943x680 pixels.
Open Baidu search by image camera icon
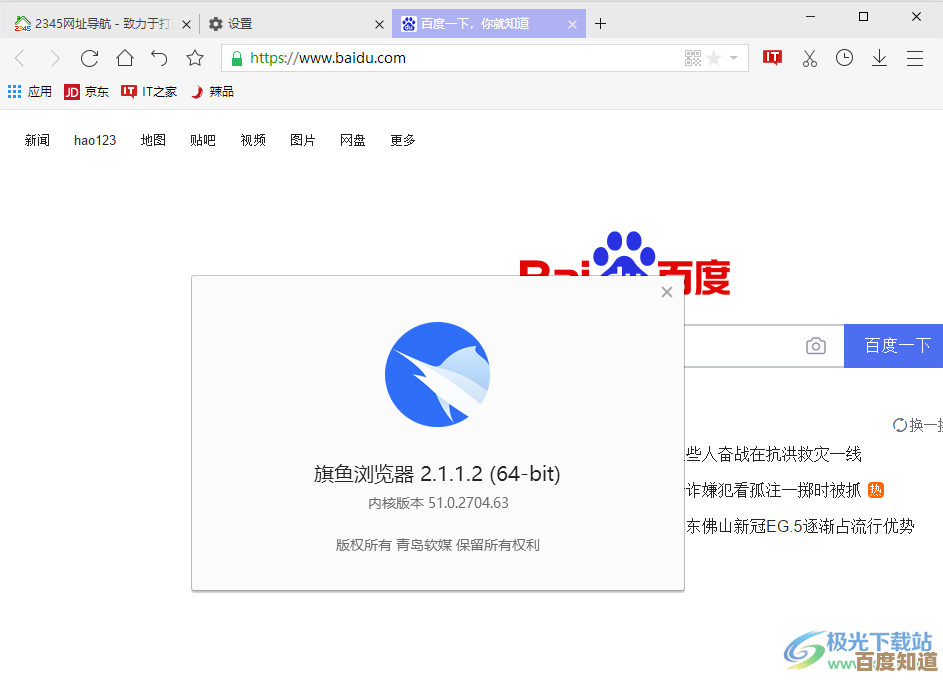[x=815, y=345]
